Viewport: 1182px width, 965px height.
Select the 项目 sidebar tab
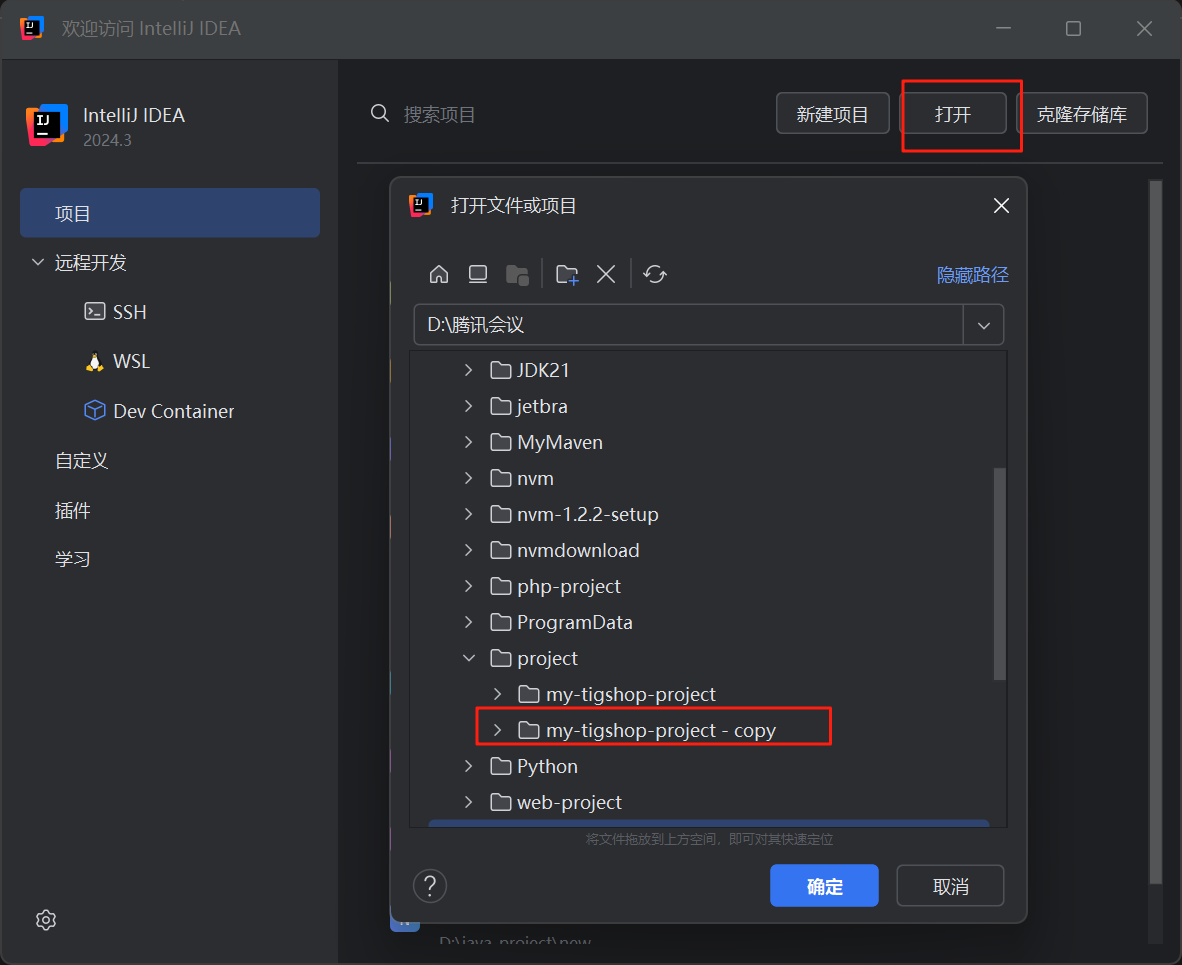(x=170, y=213)
